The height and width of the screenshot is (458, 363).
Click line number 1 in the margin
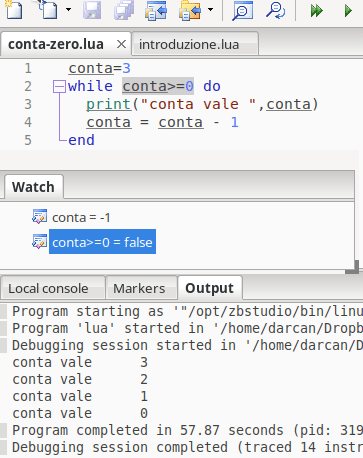pyautogui.click(x=28, y=68)
